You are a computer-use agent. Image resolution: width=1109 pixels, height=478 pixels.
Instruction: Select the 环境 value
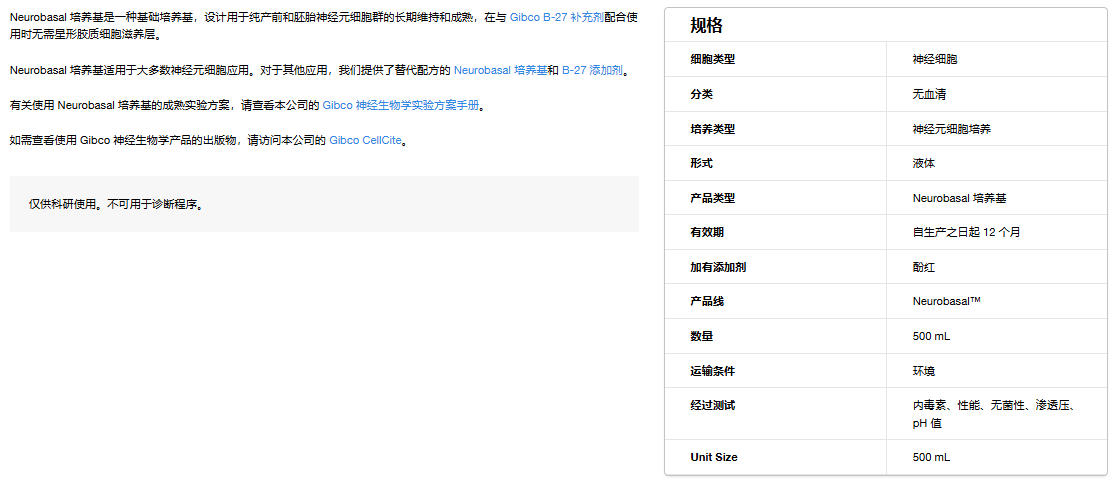tap(924, 371)
